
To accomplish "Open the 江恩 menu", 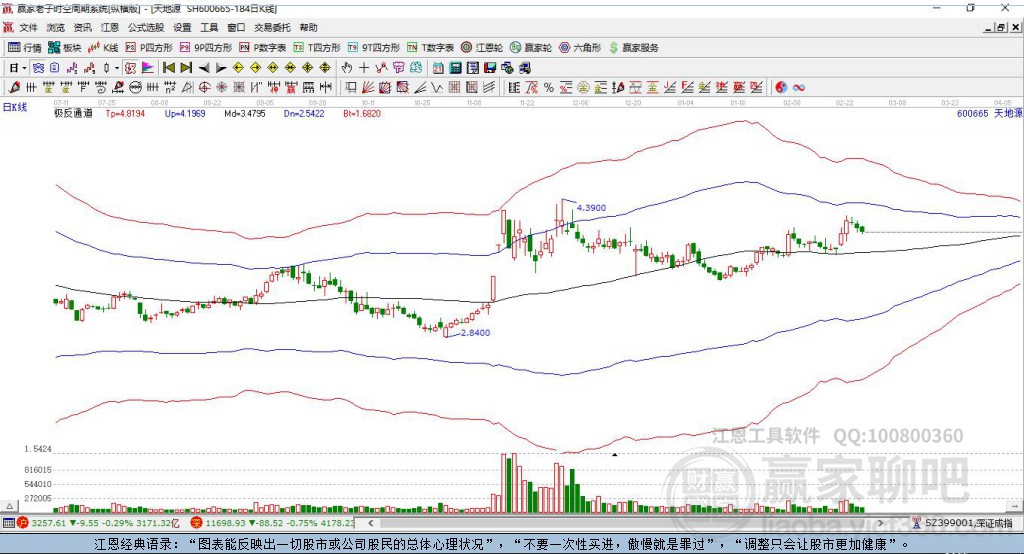I will (110, 27).
